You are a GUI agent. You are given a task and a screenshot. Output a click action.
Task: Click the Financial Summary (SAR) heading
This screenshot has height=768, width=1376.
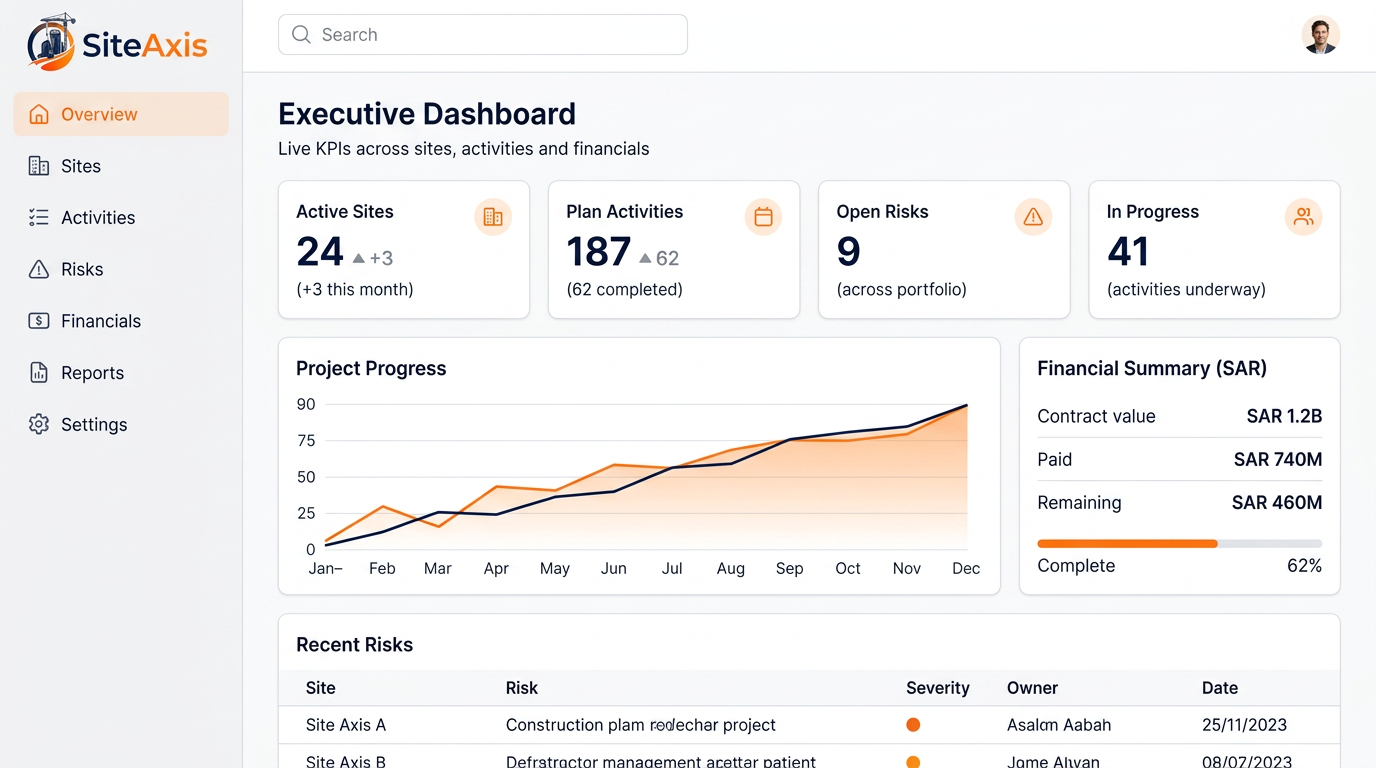click(1152, 368)
